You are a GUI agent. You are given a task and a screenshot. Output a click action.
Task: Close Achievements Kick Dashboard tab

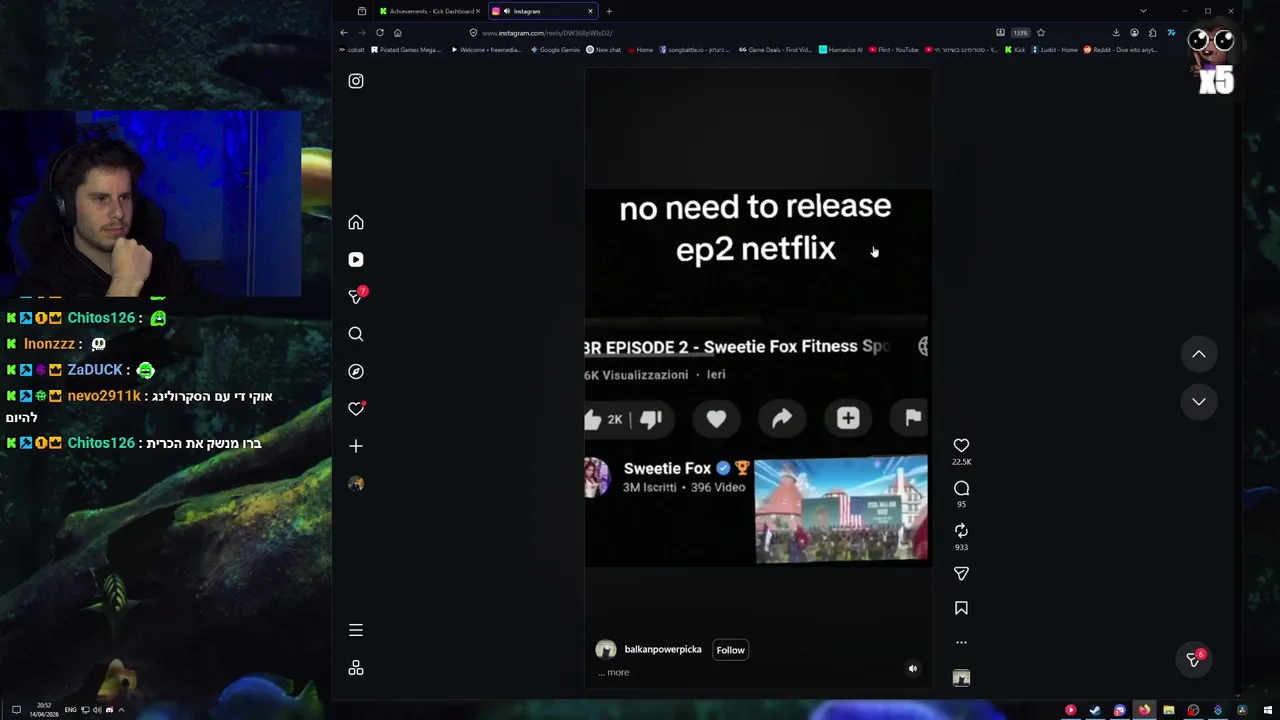478,11
